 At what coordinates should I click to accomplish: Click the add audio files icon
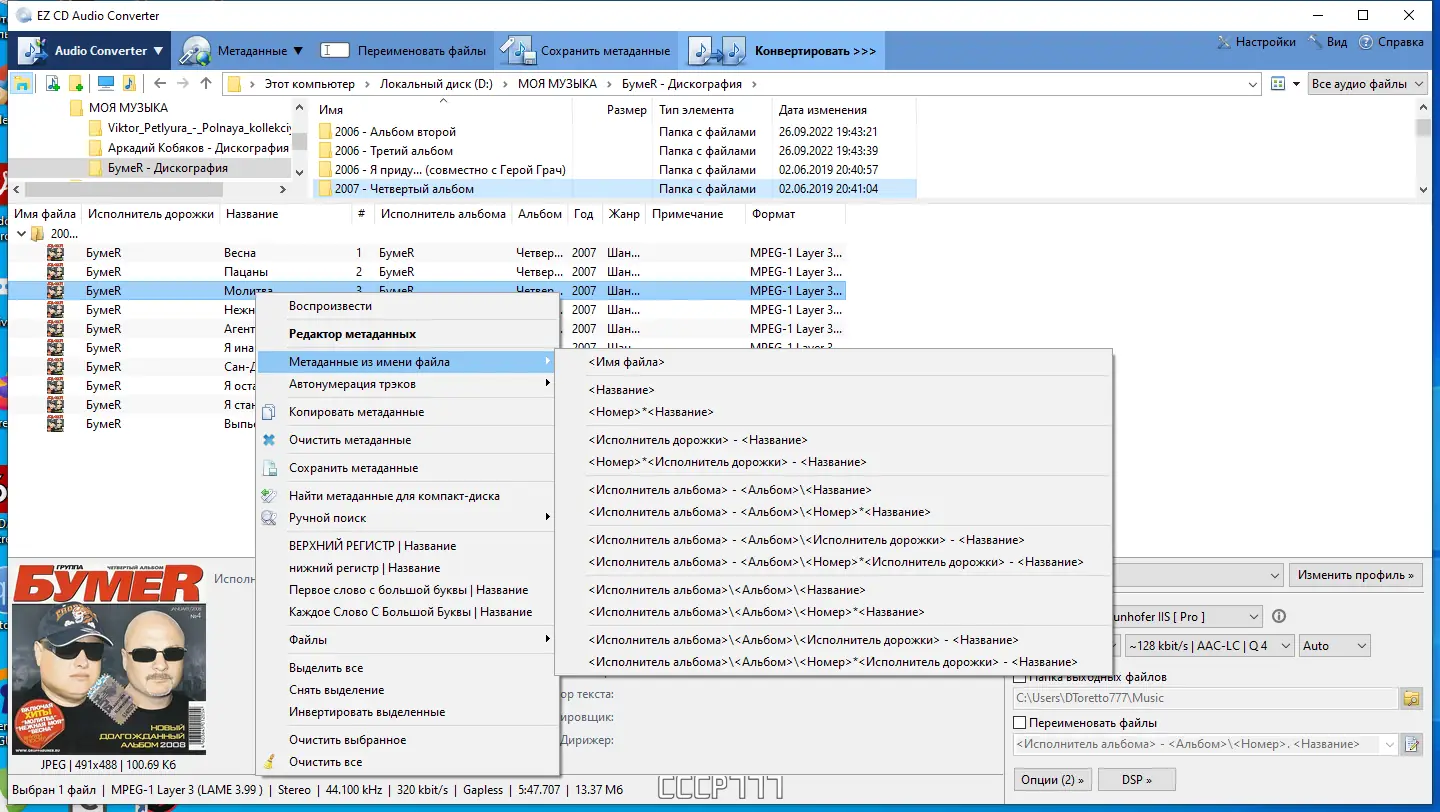point(52,84)
